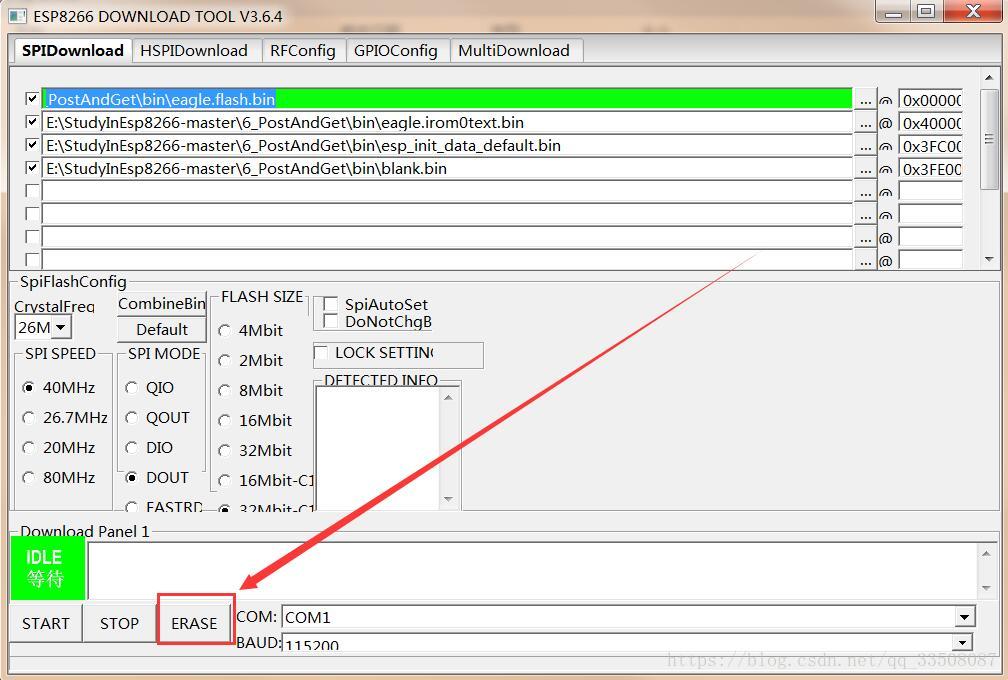1008x680 pixels.
Task: Click the 0x40000 address field
Action: [930, 123]
